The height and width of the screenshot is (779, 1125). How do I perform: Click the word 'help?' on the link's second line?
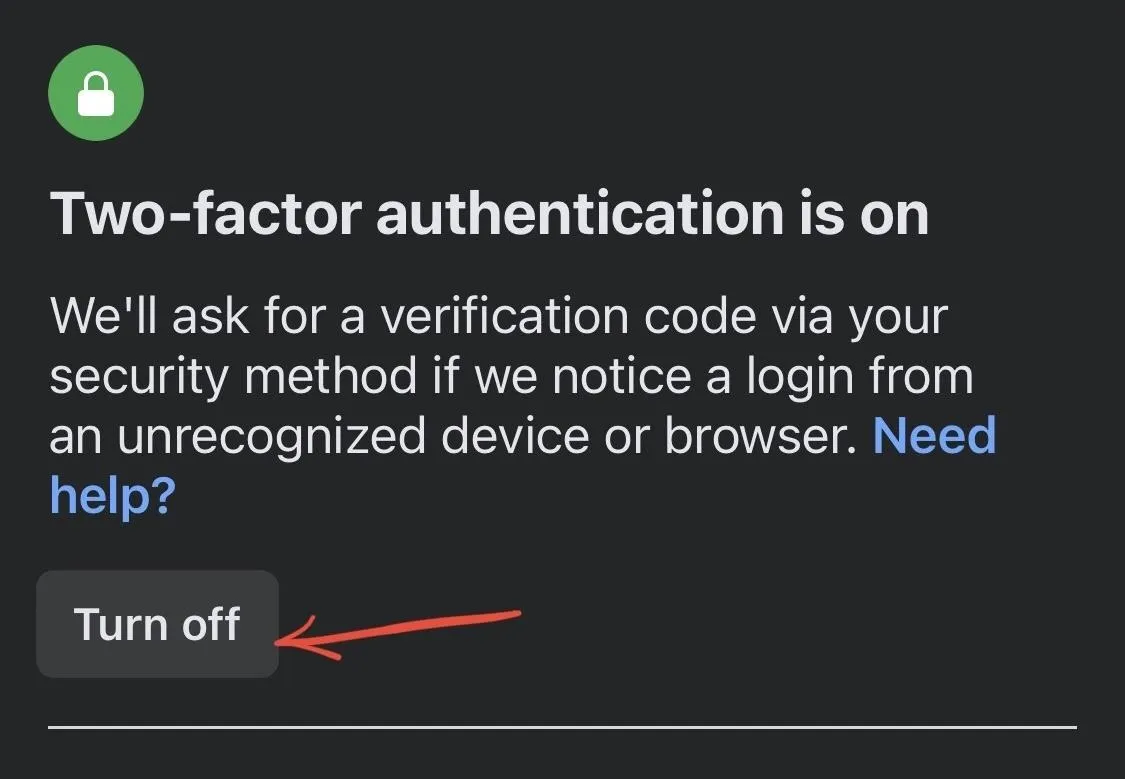pos(113,496)
